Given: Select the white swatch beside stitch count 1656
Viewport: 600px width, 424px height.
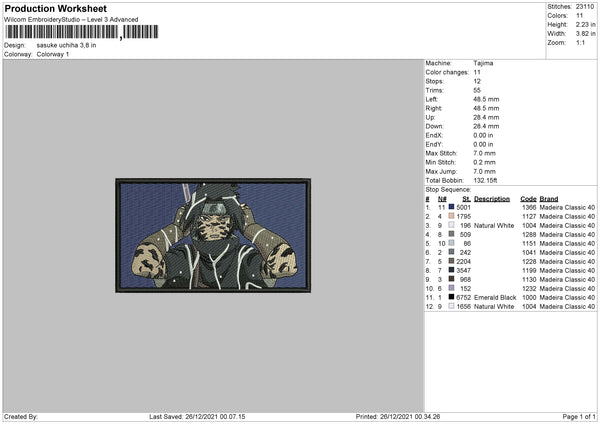Looking at the screenshot, I should tap(451, 306).
